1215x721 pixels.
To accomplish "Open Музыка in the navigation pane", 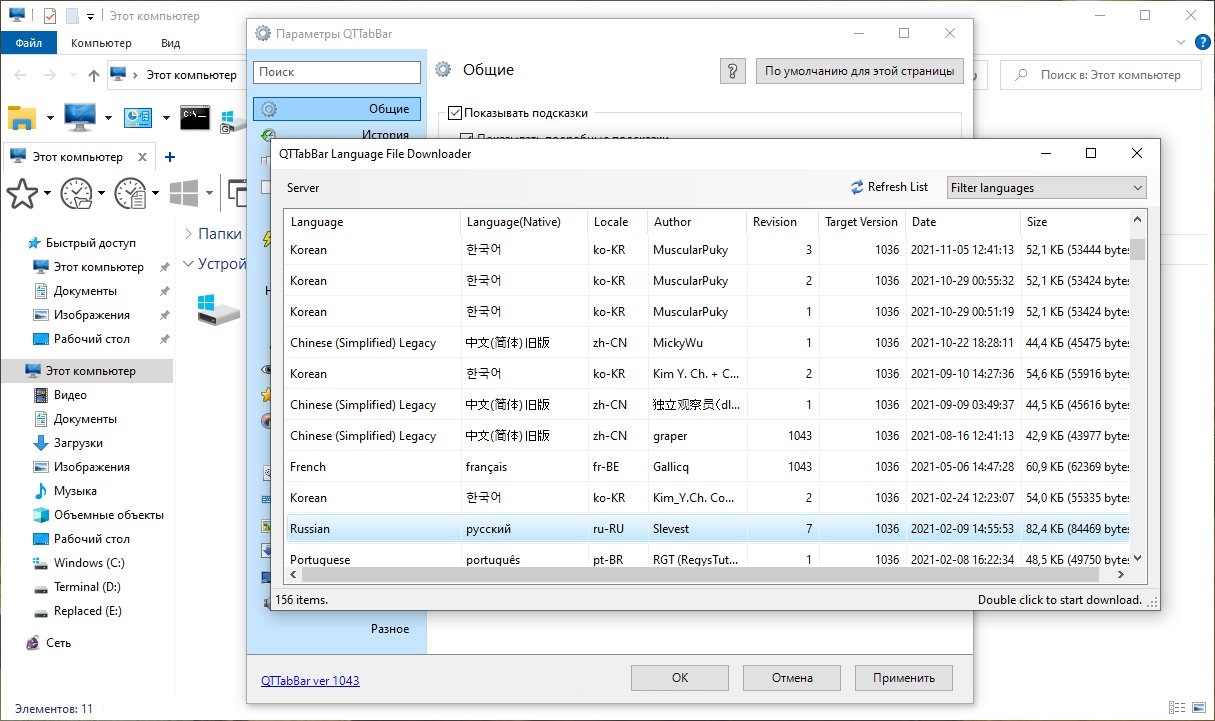I will tap(75, 491).
